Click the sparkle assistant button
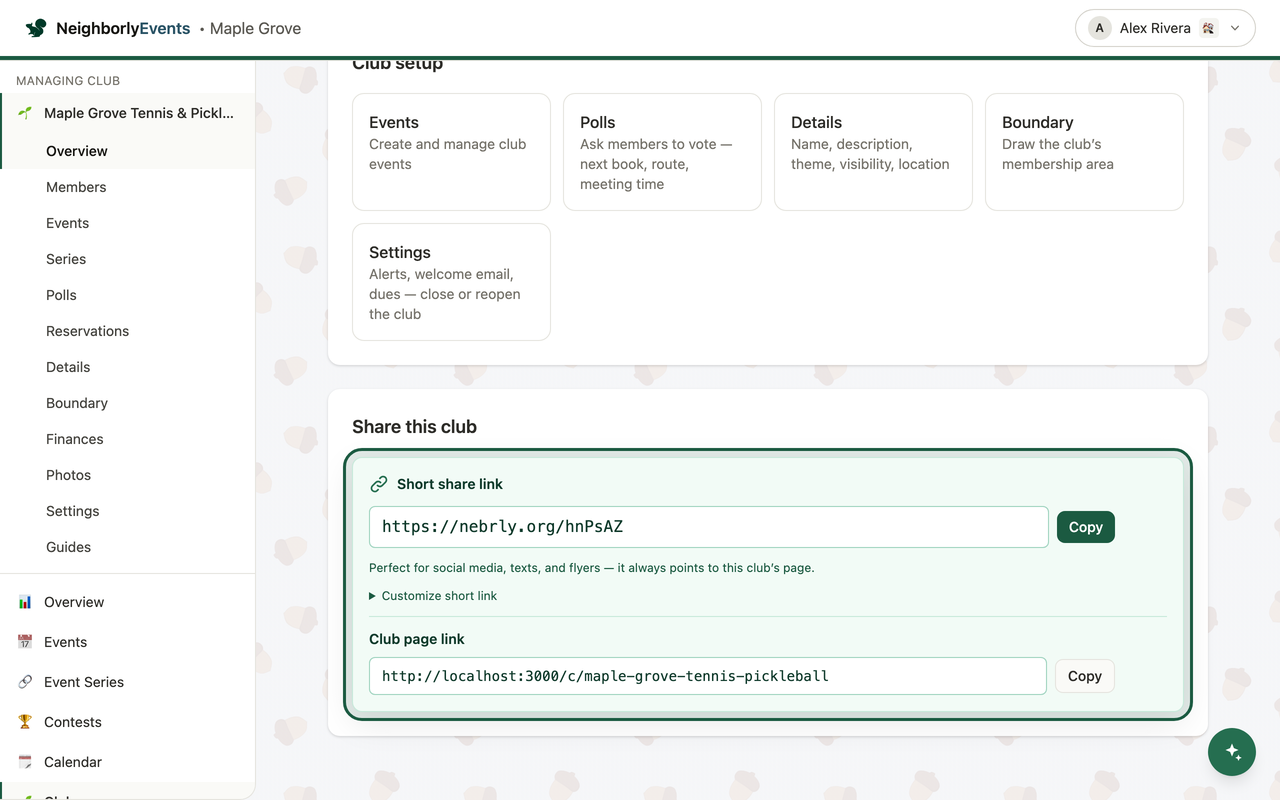Screen dimensions: 1280x800 (1232, 752)
